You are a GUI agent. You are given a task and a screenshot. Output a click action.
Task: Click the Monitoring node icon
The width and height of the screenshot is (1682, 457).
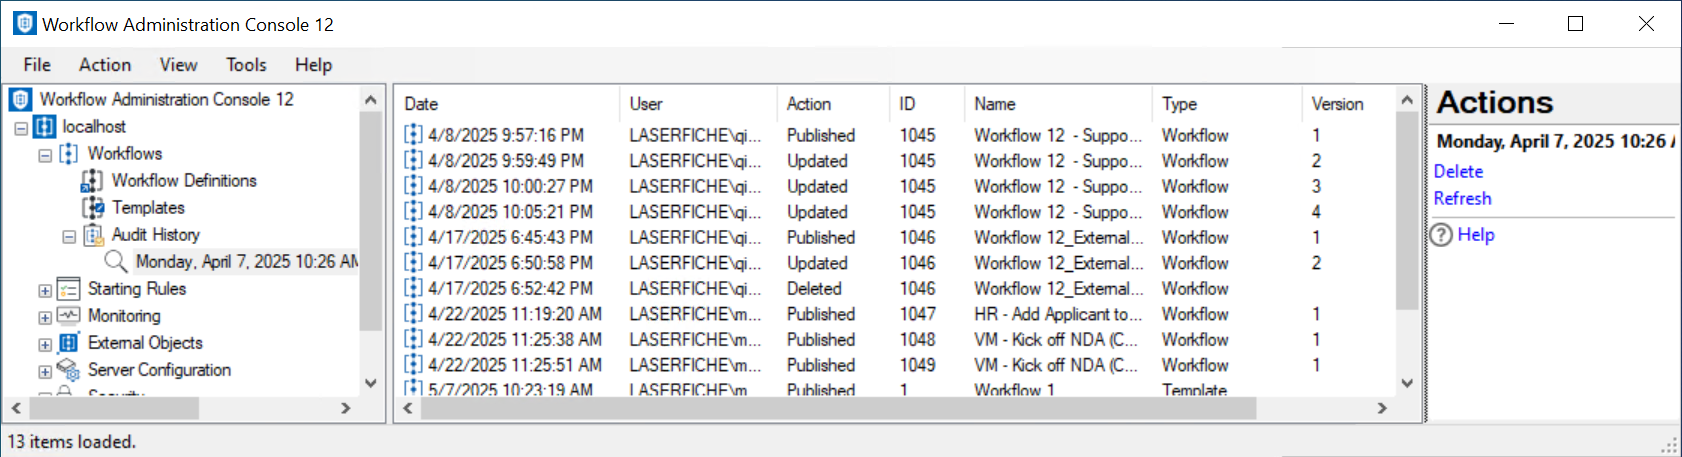coord(68,316)
